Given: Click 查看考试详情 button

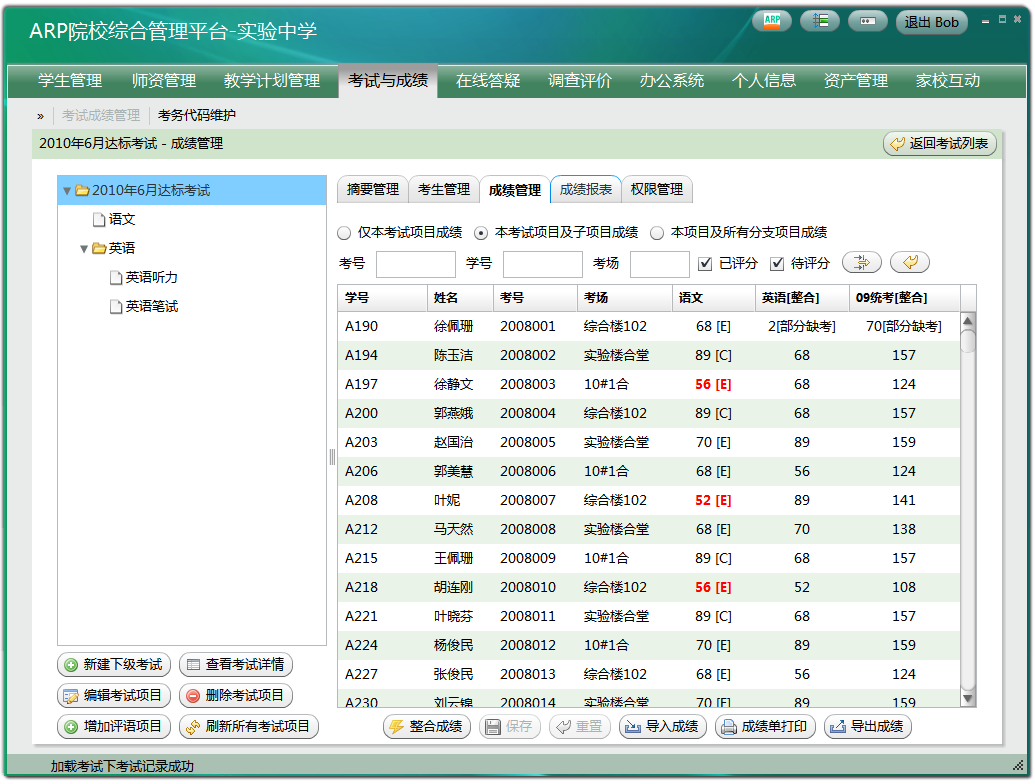Looking at the screenshot, I should [236, 665].
